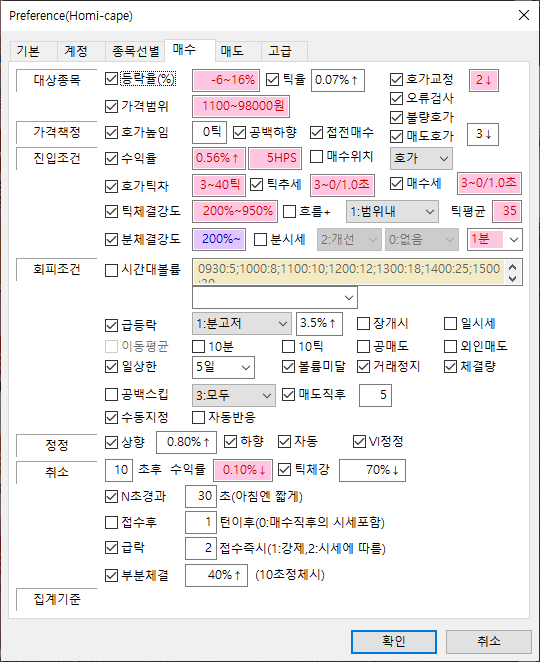Click the text box's up arrow
This screenshot has height=662, width=540.
pyautogui.click(x=513, y=267)
